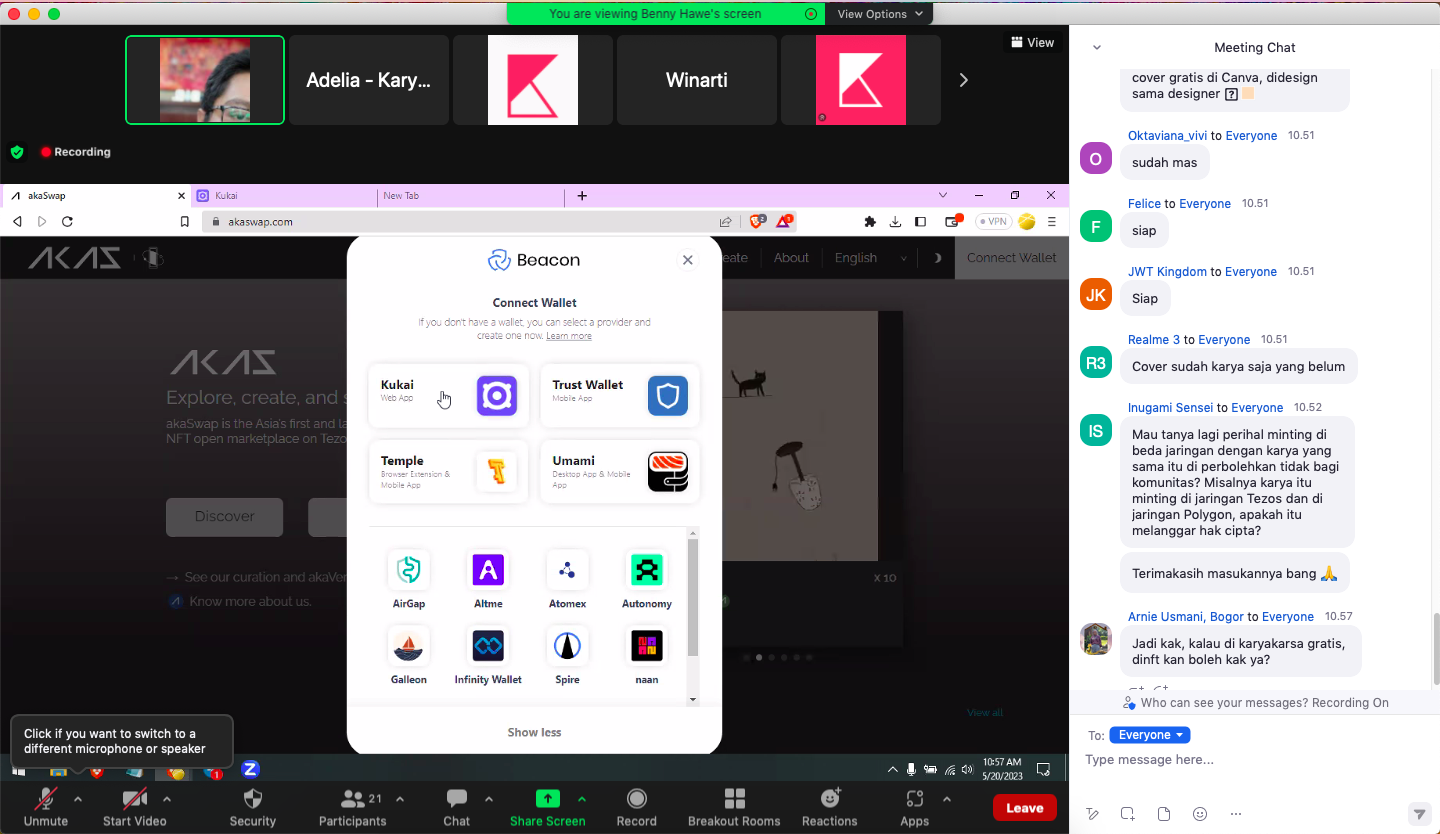1440x834 pixels.
Task: Show next participants with right arrow
Action: coord(963,80)
